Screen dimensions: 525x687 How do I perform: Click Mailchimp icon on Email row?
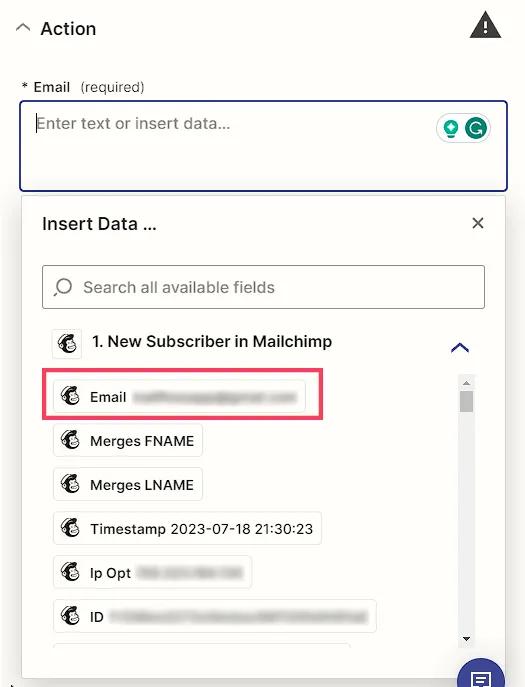[70, 396]
